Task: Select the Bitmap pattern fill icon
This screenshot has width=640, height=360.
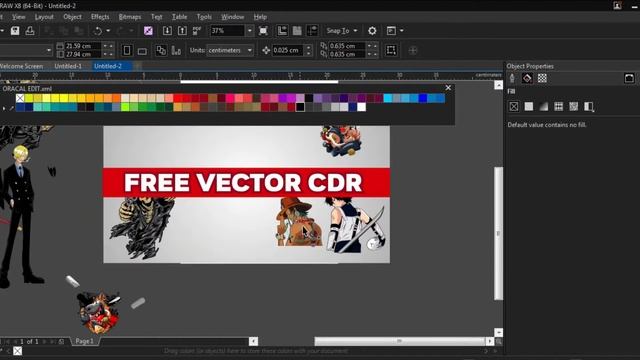Action: 573,107
